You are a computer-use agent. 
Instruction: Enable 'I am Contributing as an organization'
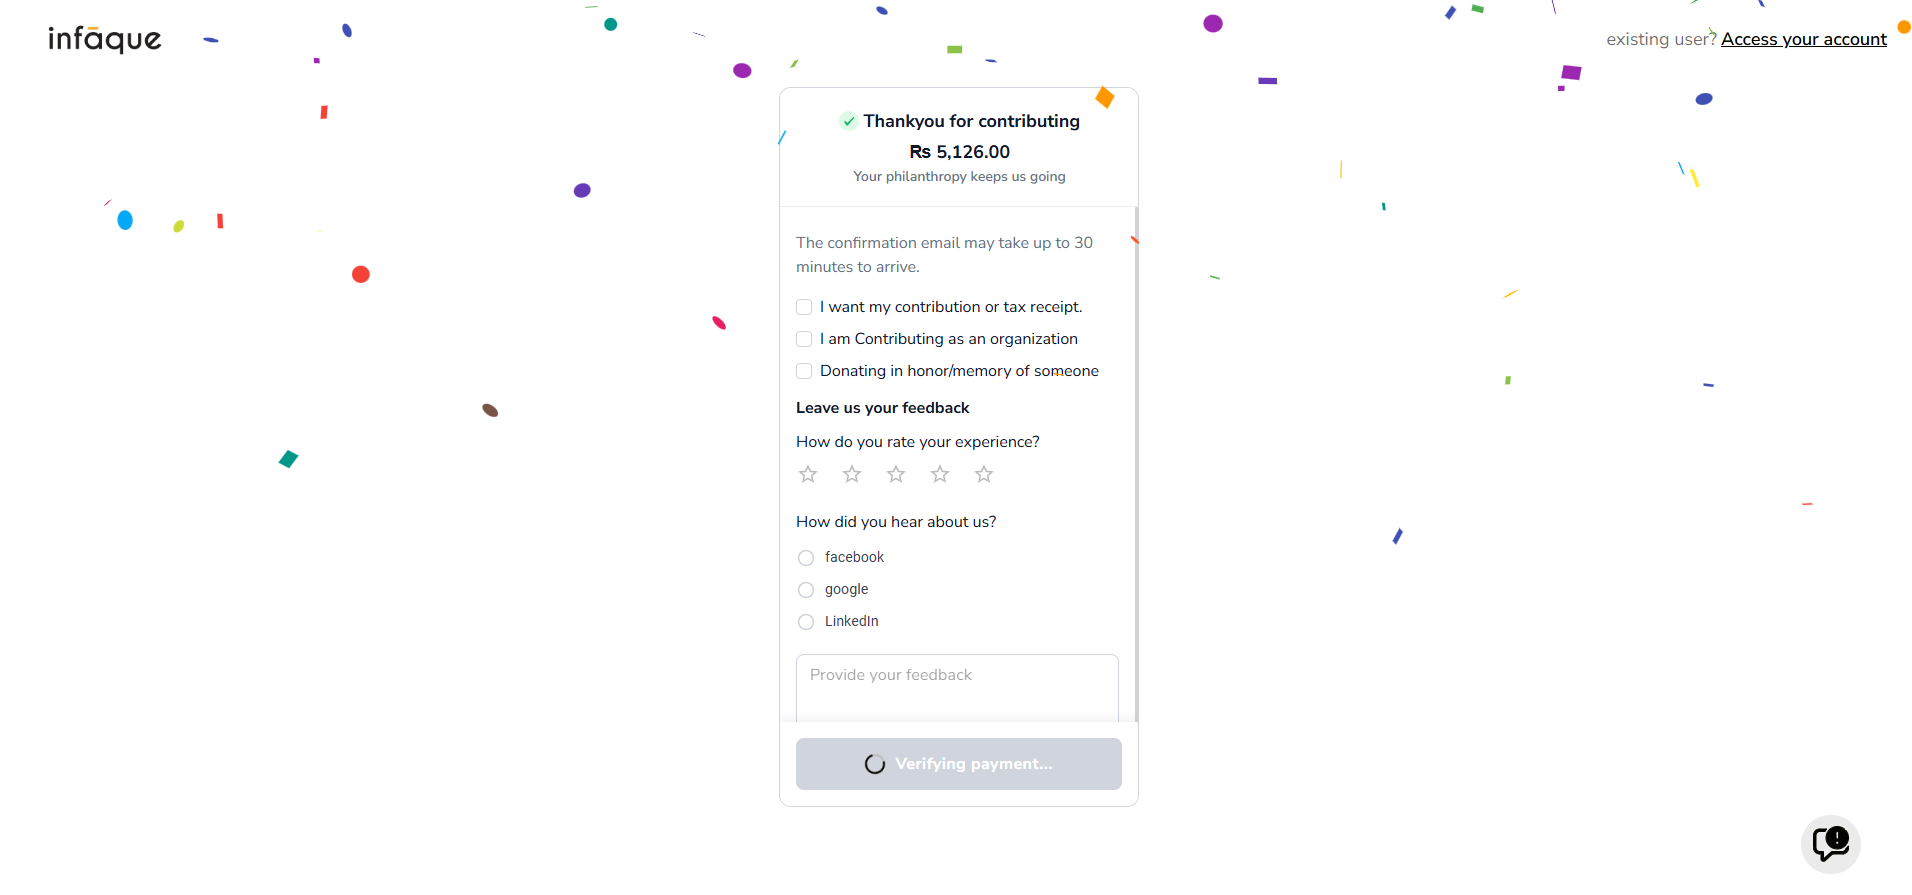(x=804, y=339)
